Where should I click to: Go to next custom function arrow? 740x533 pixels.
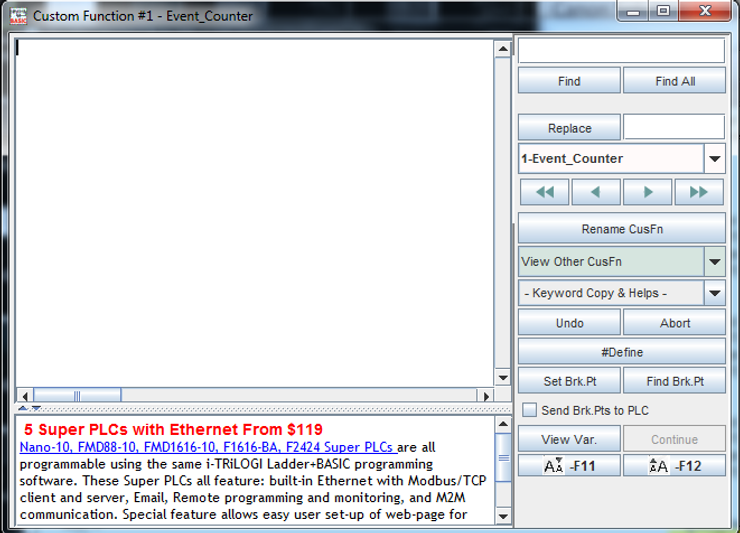(x=648, y=192)
